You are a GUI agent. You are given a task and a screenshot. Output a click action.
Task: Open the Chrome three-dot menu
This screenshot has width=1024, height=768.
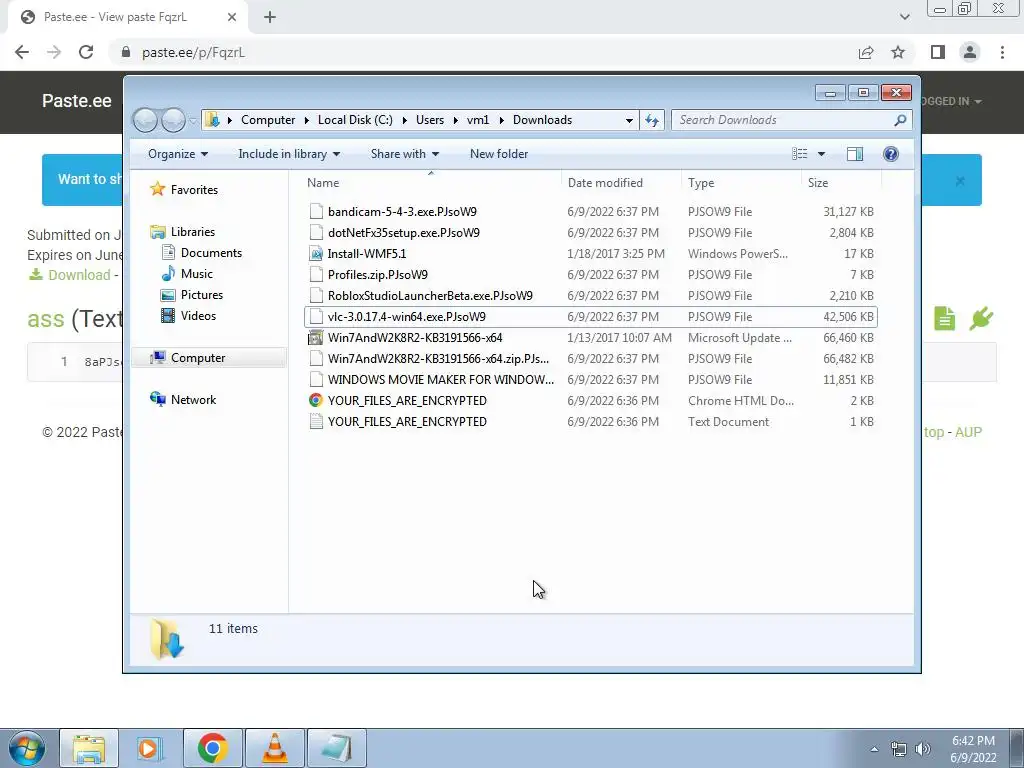tap(1002, 52)
